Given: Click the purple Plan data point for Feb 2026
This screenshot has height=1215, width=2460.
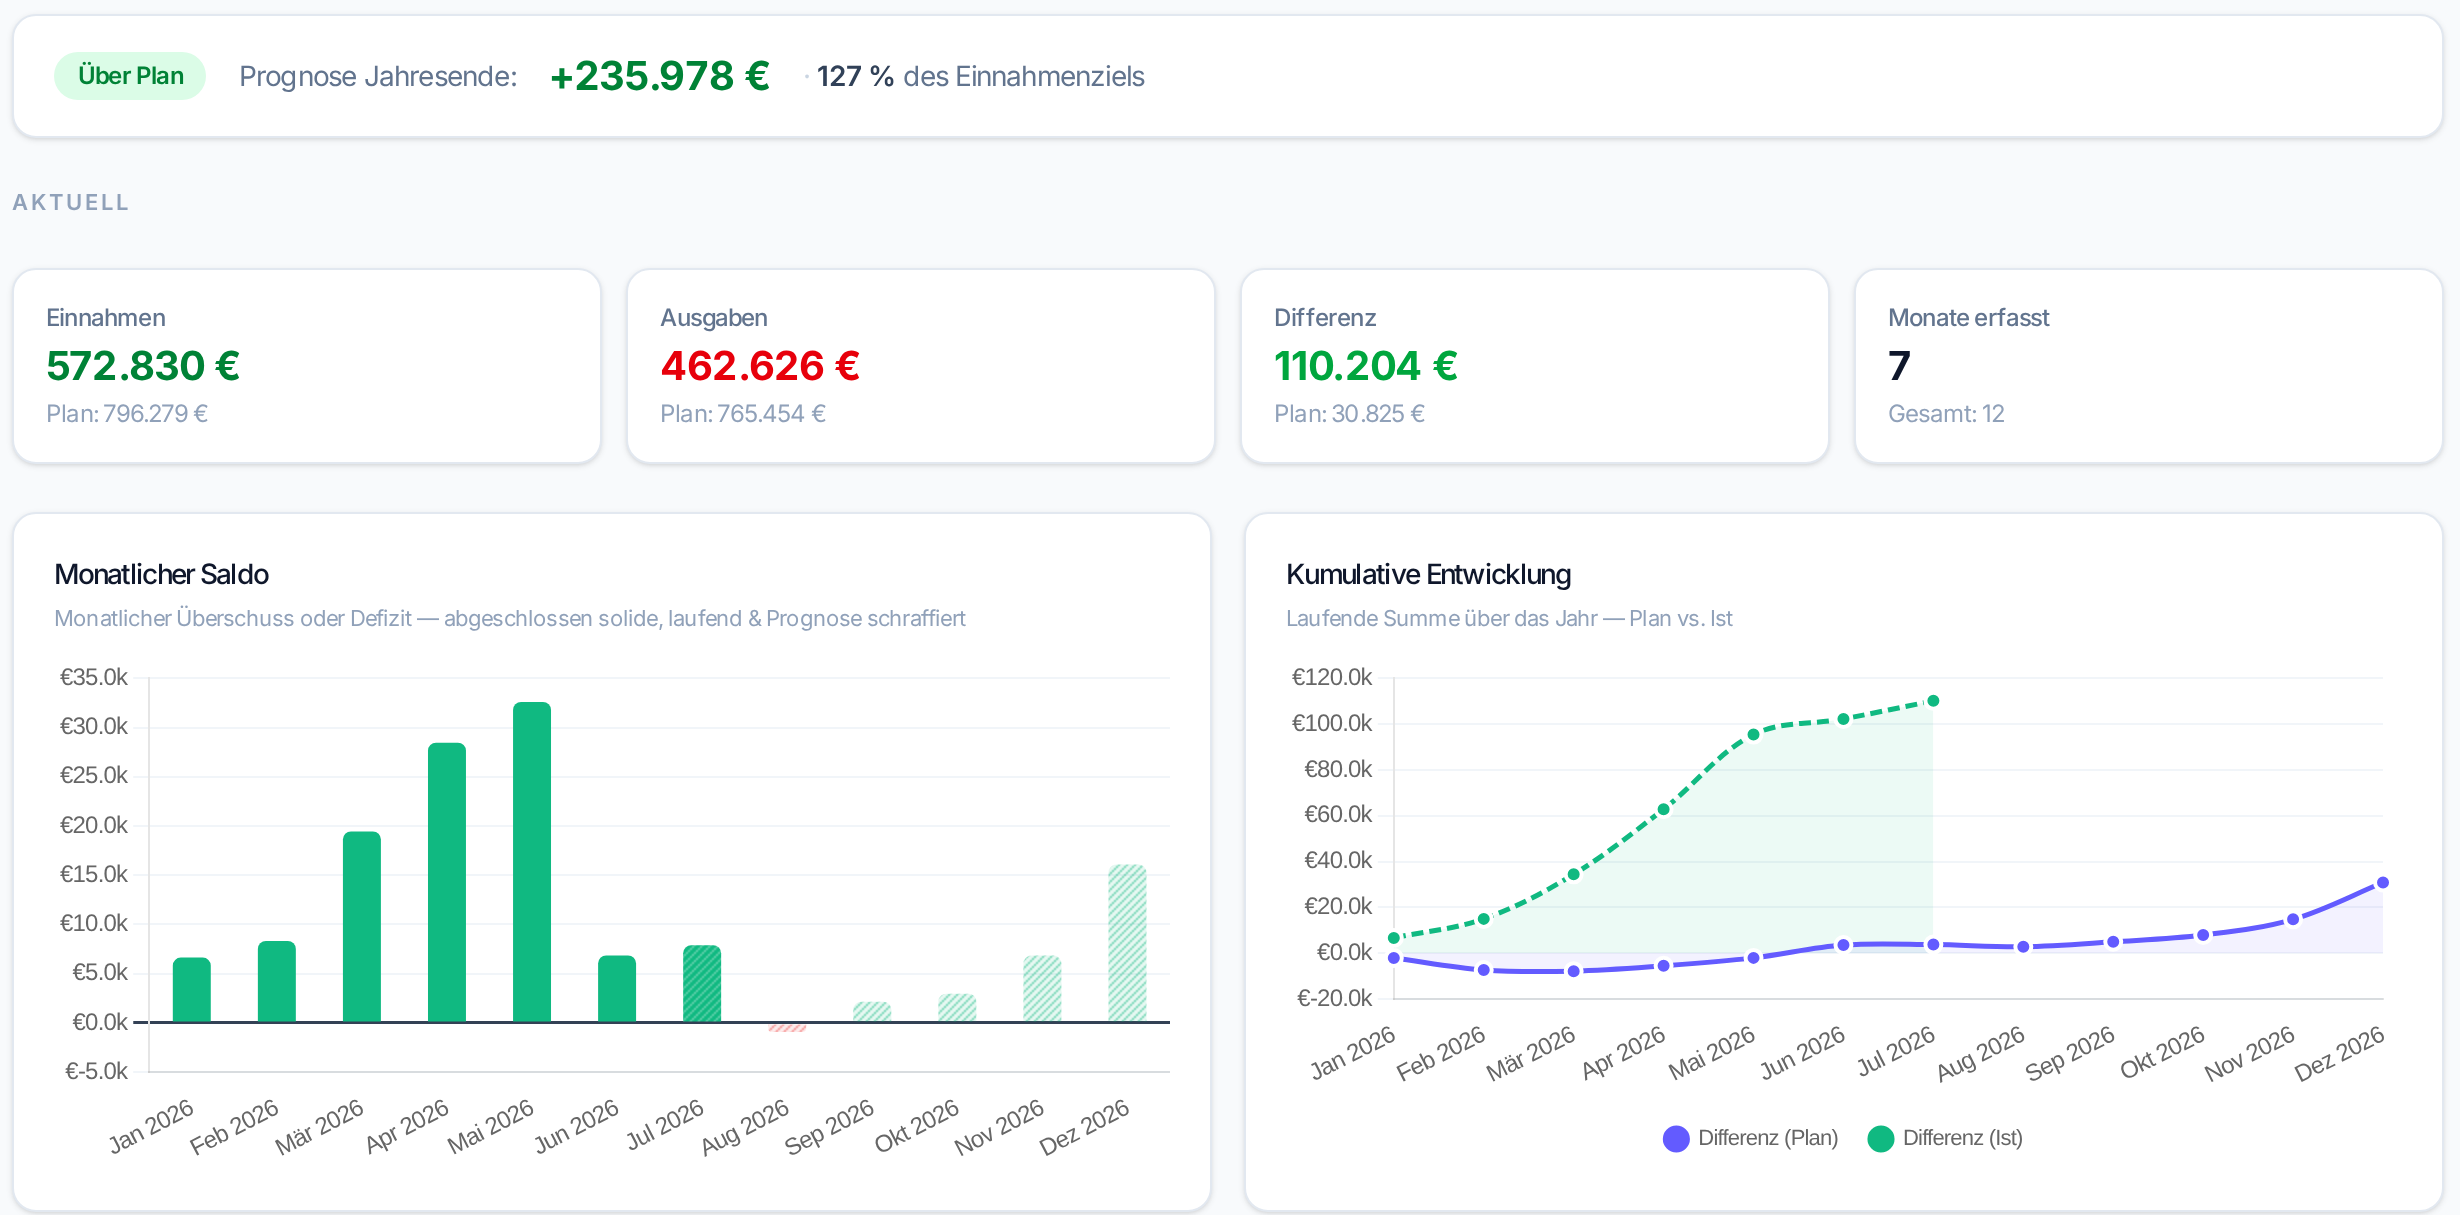Looking at the screenshot, I should [1484, 970].
